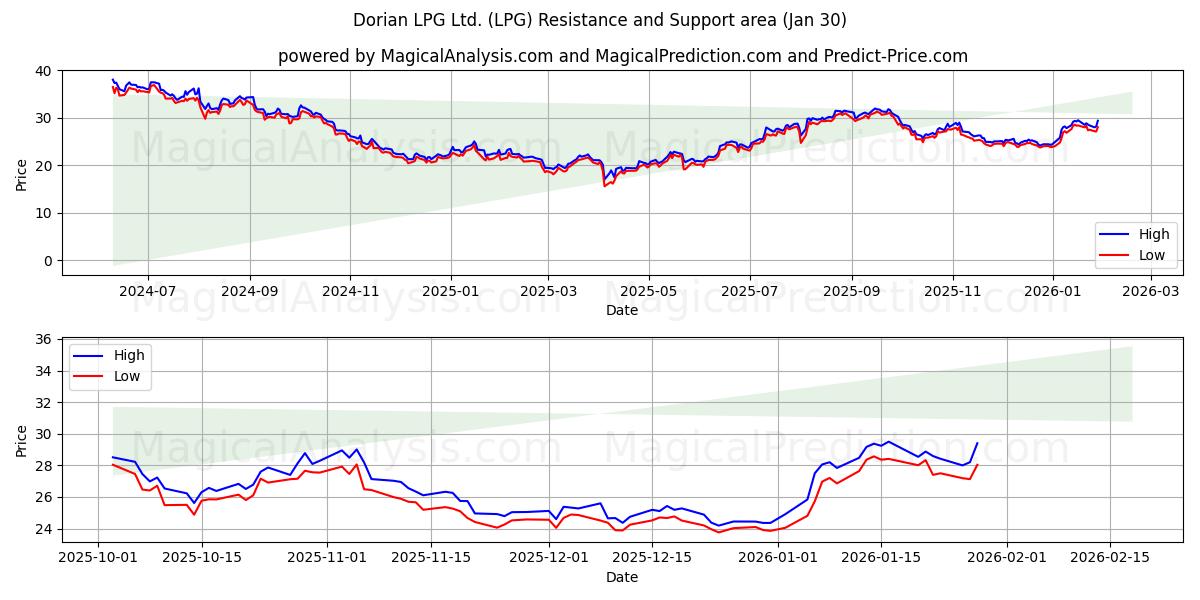Click the '2026-01' tick label on top chart
1200x600 pixels.
(1053, 291)
